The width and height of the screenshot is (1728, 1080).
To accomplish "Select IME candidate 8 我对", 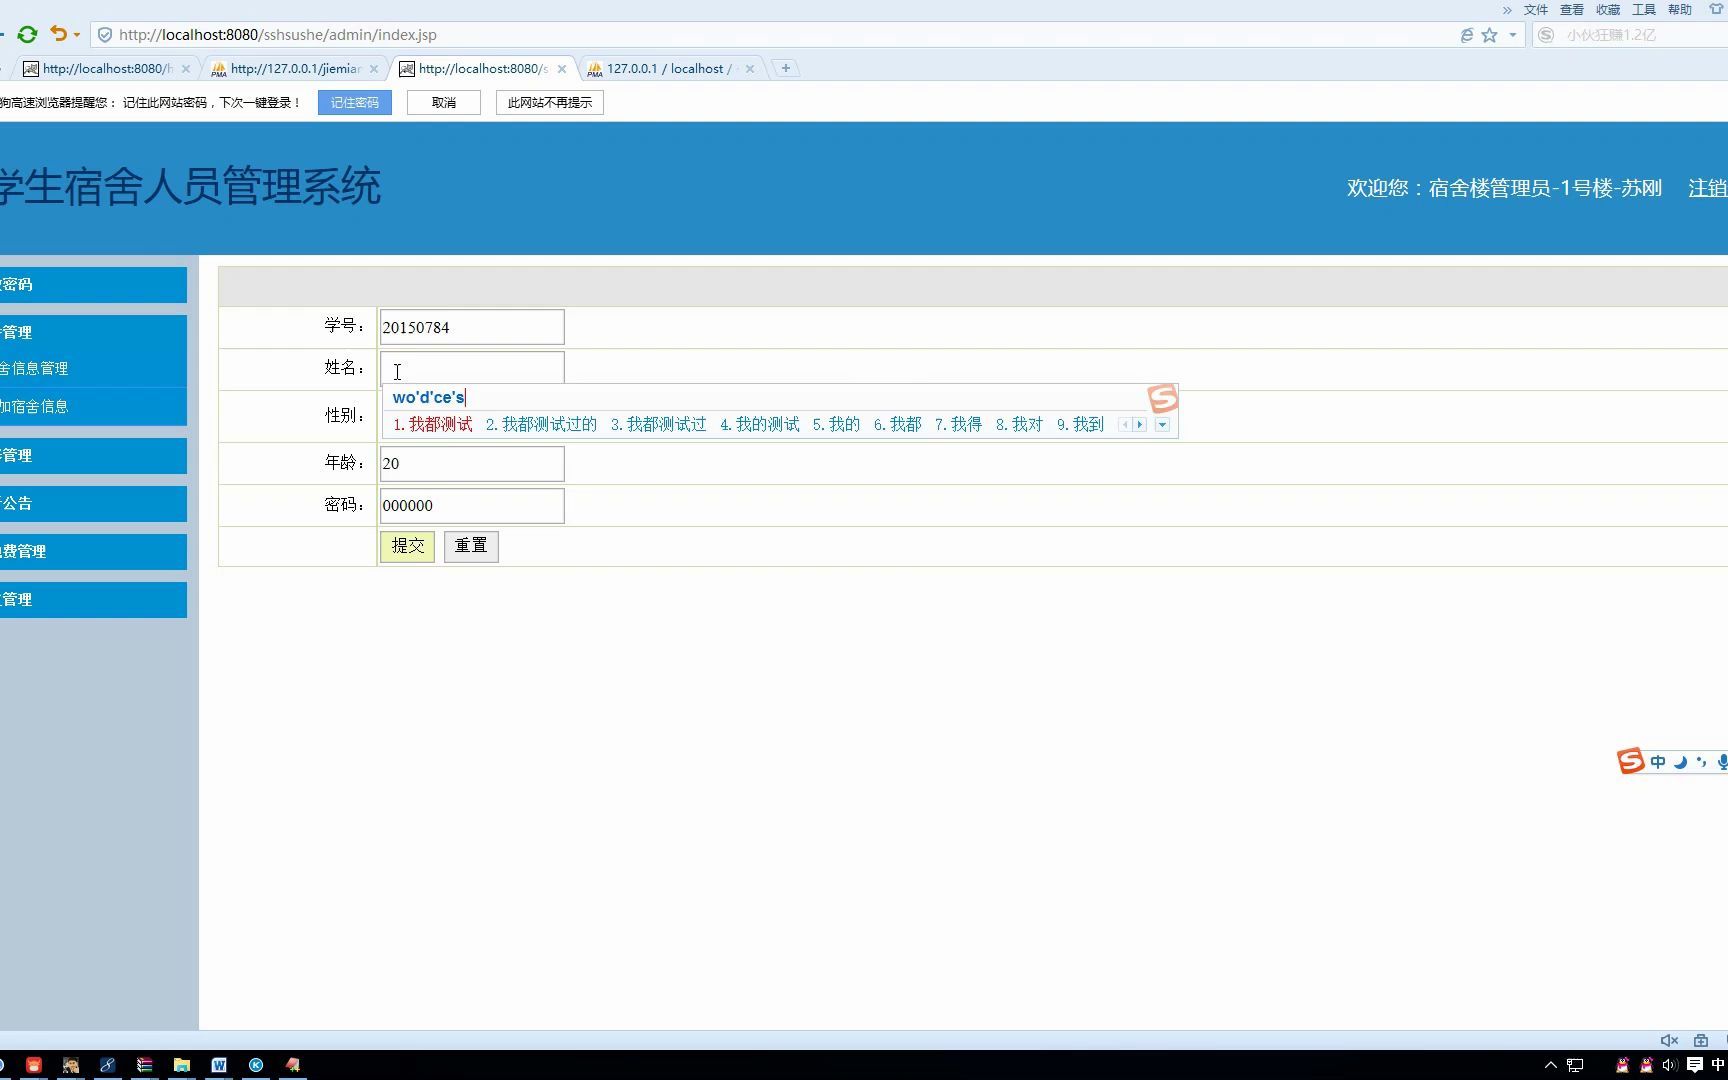I will click(x=1019, y=425).
